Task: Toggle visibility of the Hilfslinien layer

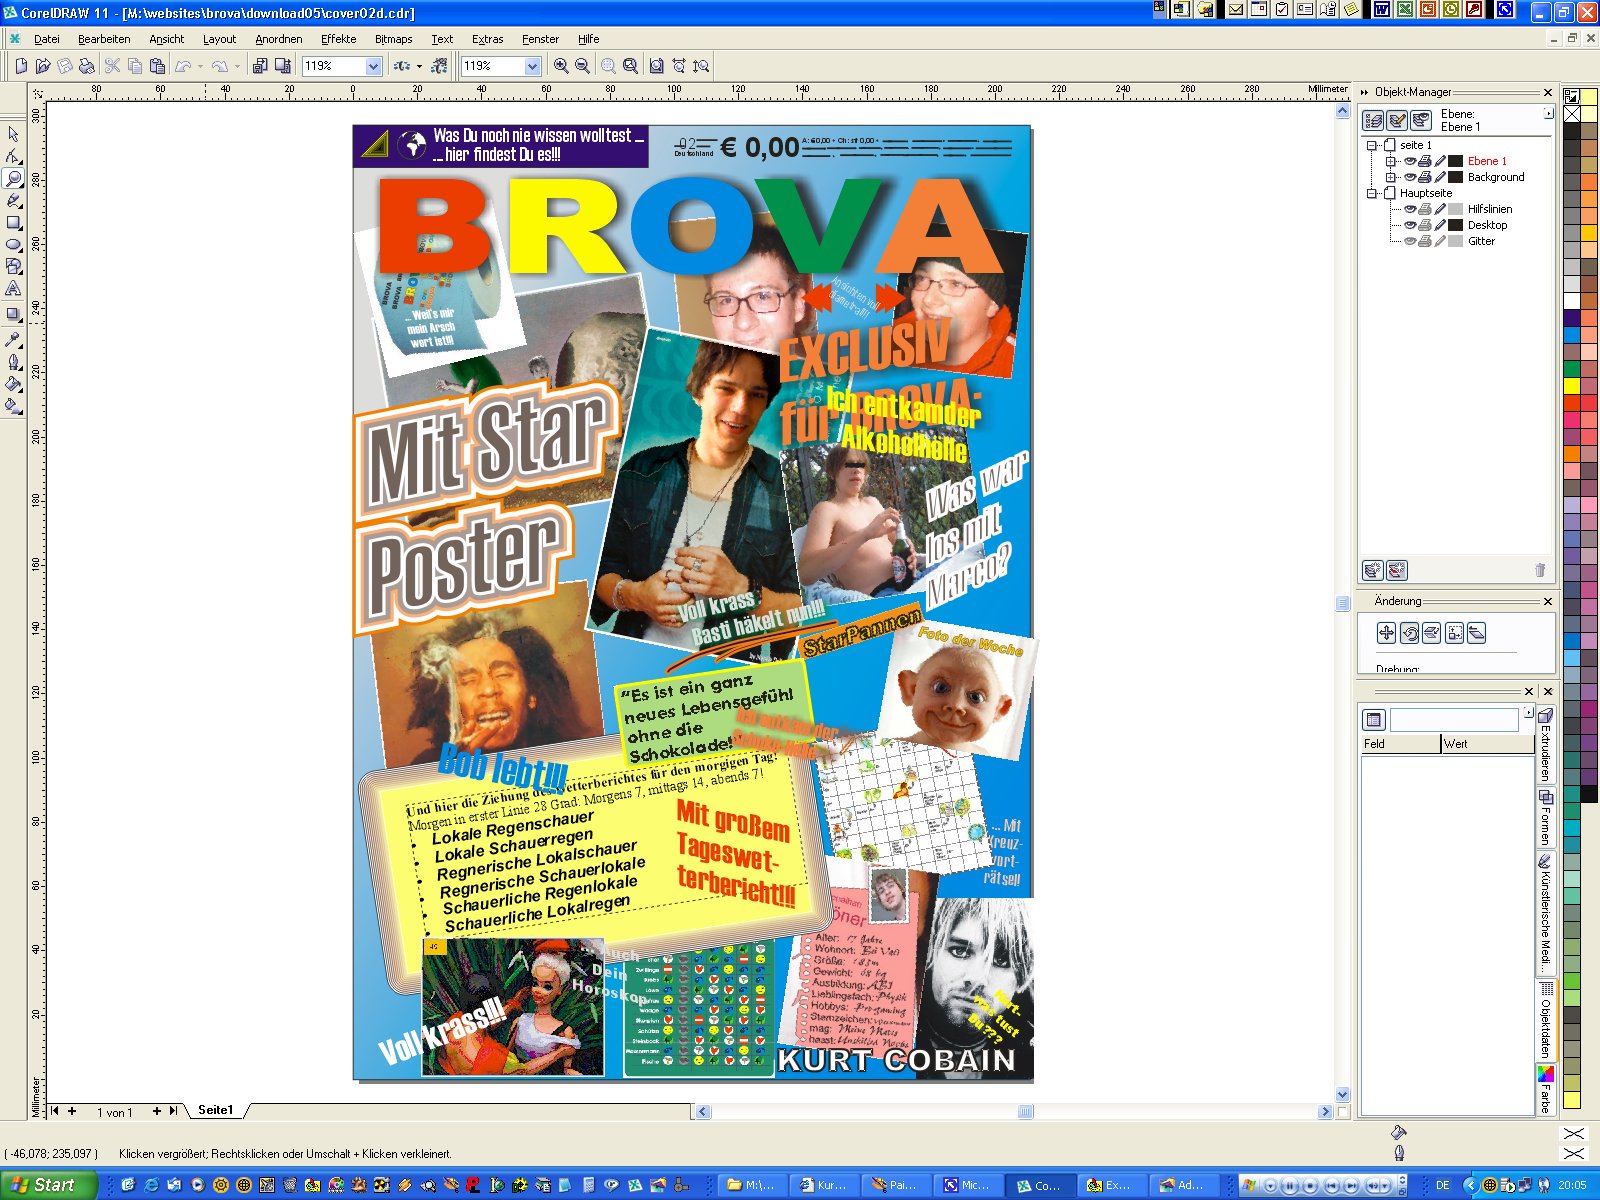Action: click(x=1410, y=209)
